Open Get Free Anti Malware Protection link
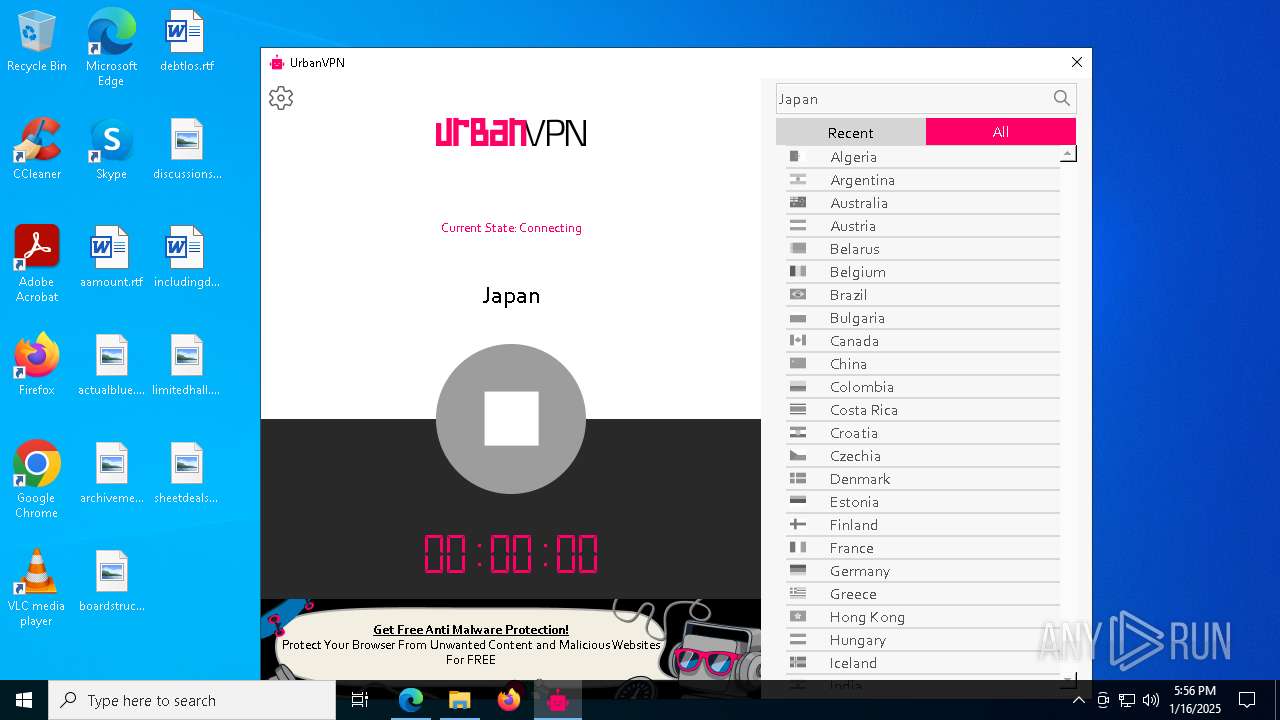Image resolution: width=1280 pixels, height=720 pixels. tap(471, 630)
